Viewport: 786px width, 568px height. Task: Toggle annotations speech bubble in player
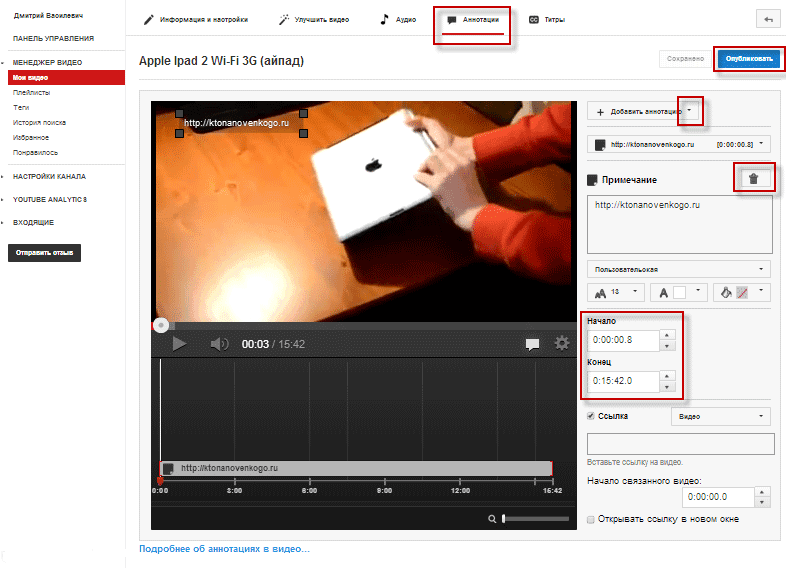[532, 344]
